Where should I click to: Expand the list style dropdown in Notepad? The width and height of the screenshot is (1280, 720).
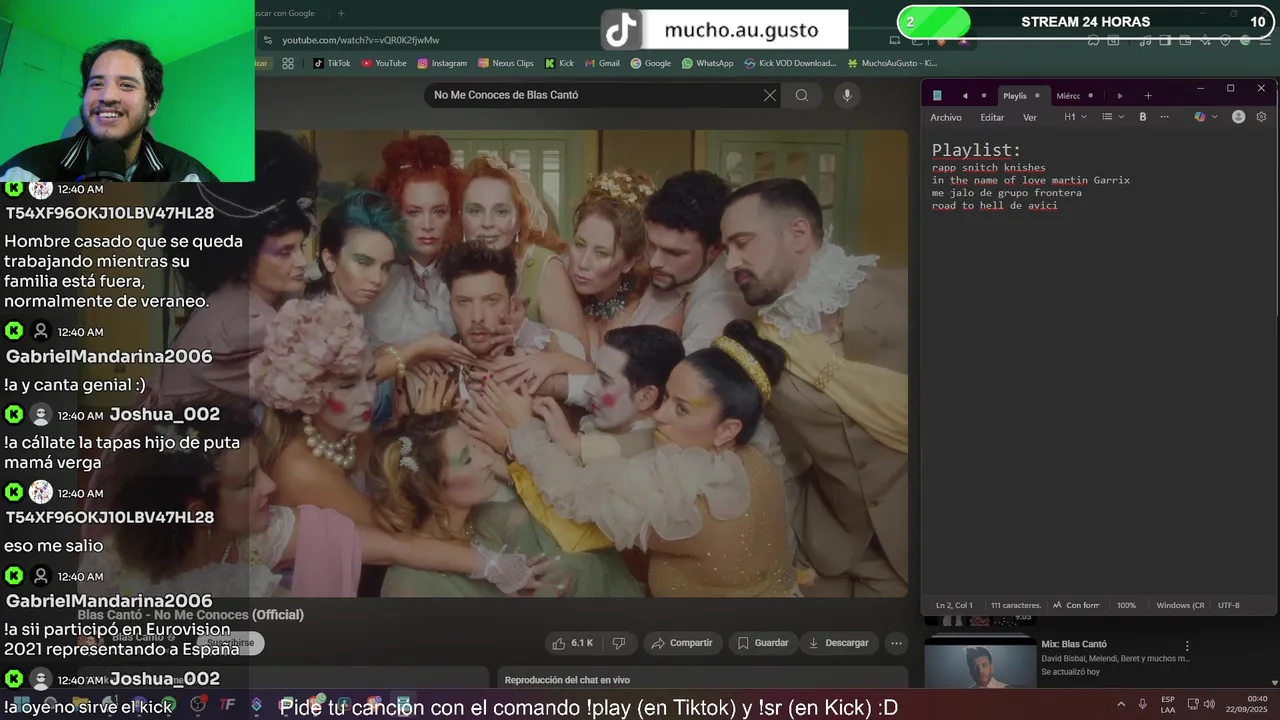coord(1113,117)
